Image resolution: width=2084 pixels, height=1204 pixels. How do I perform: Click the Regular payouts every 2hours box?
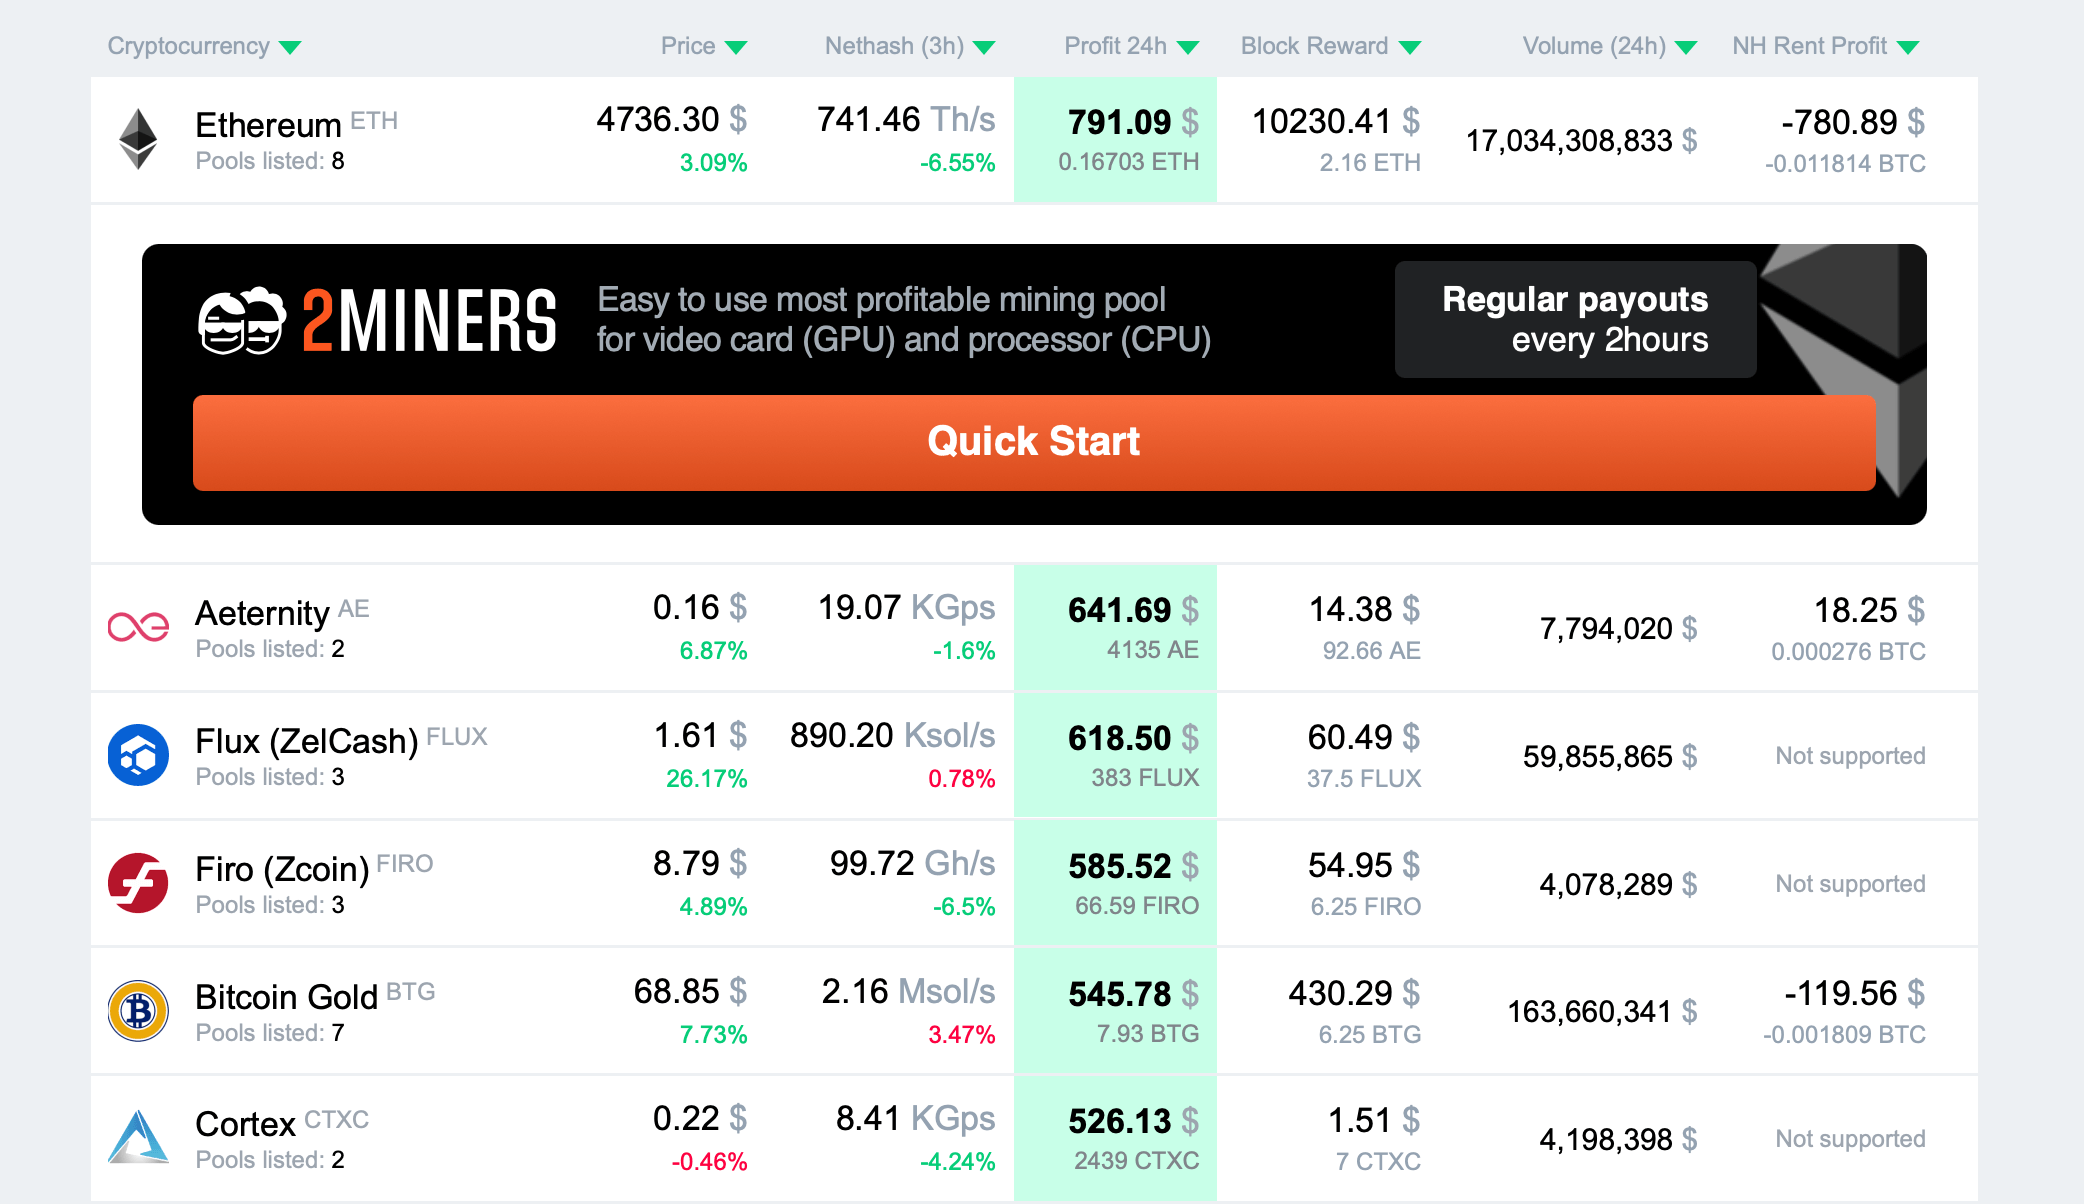coord(1575,319)
